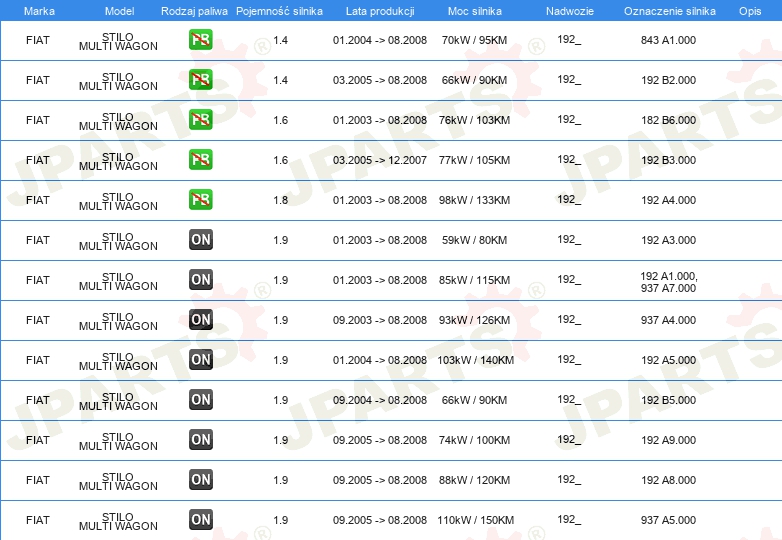This screenshot has width=782, height=540.
Task: Click the Oznaczenie silnika column header
Action: point(669,11)
